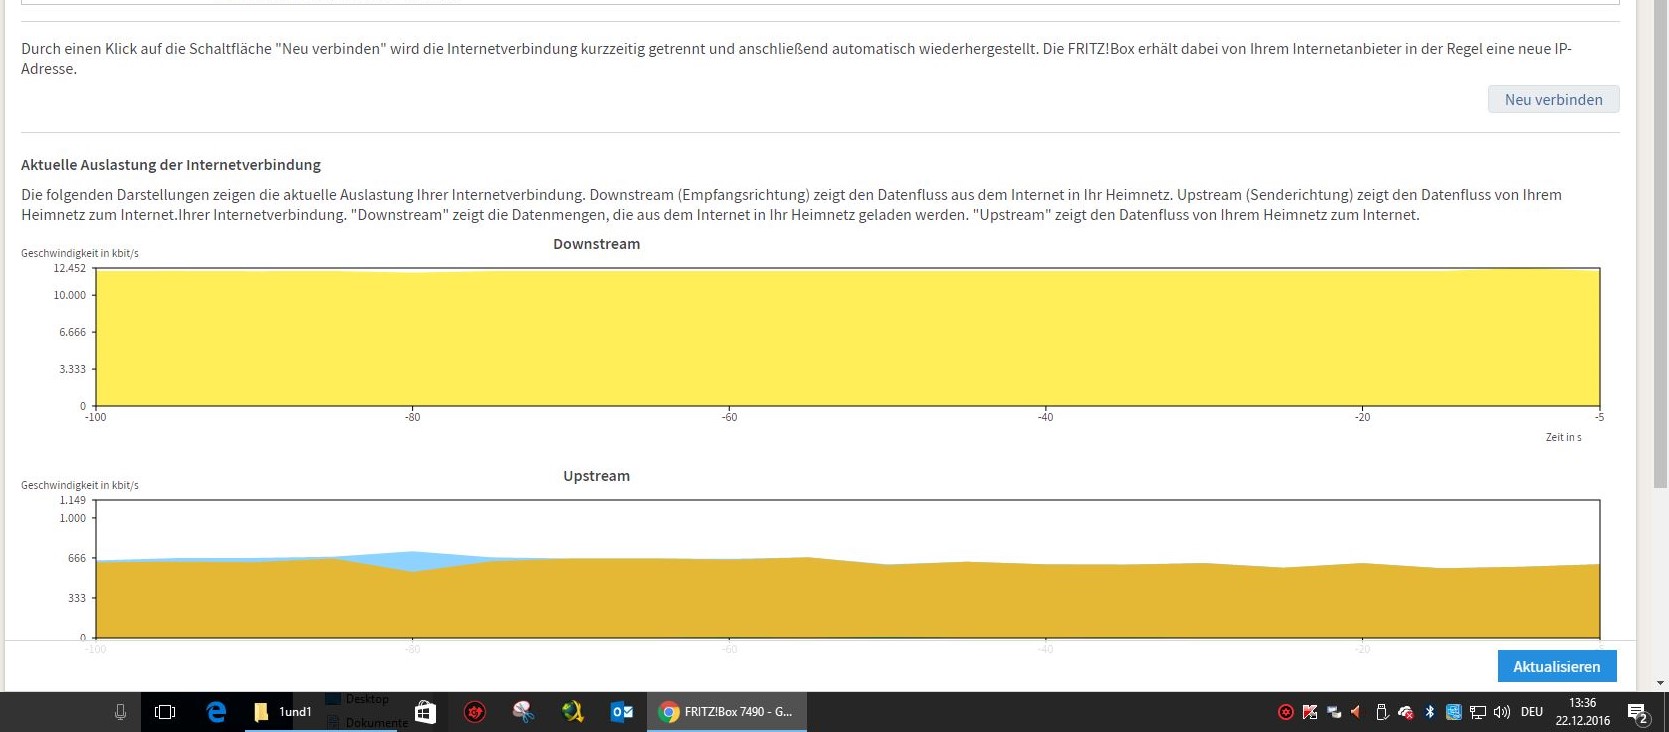Click the yellow Downstream chart area
This screenshot has width=1669, height=732.
pyautogui.click(x=847, y=337)
